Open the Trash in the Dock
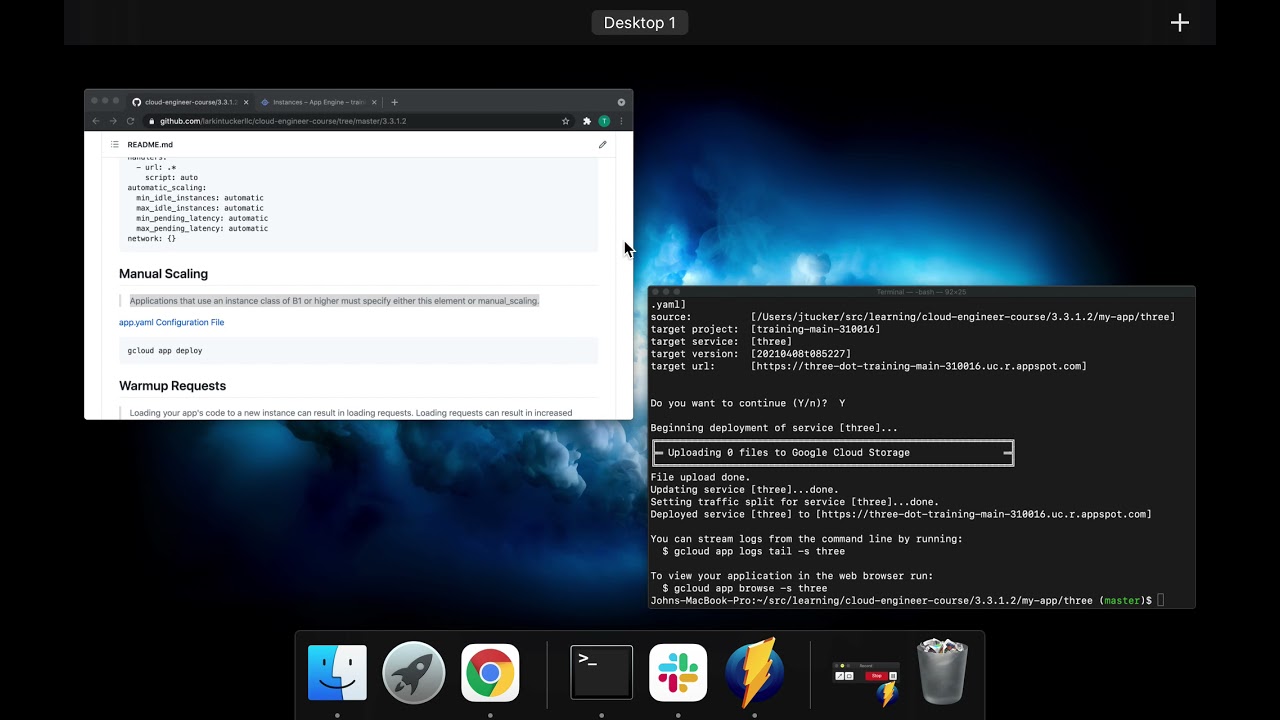 pyautogui.click(x=942, y=672)
